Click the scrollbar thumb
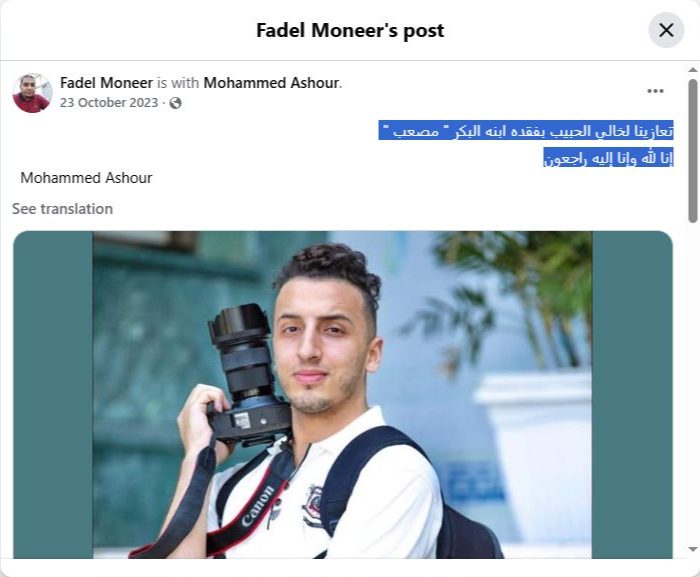 click(692, 151)
